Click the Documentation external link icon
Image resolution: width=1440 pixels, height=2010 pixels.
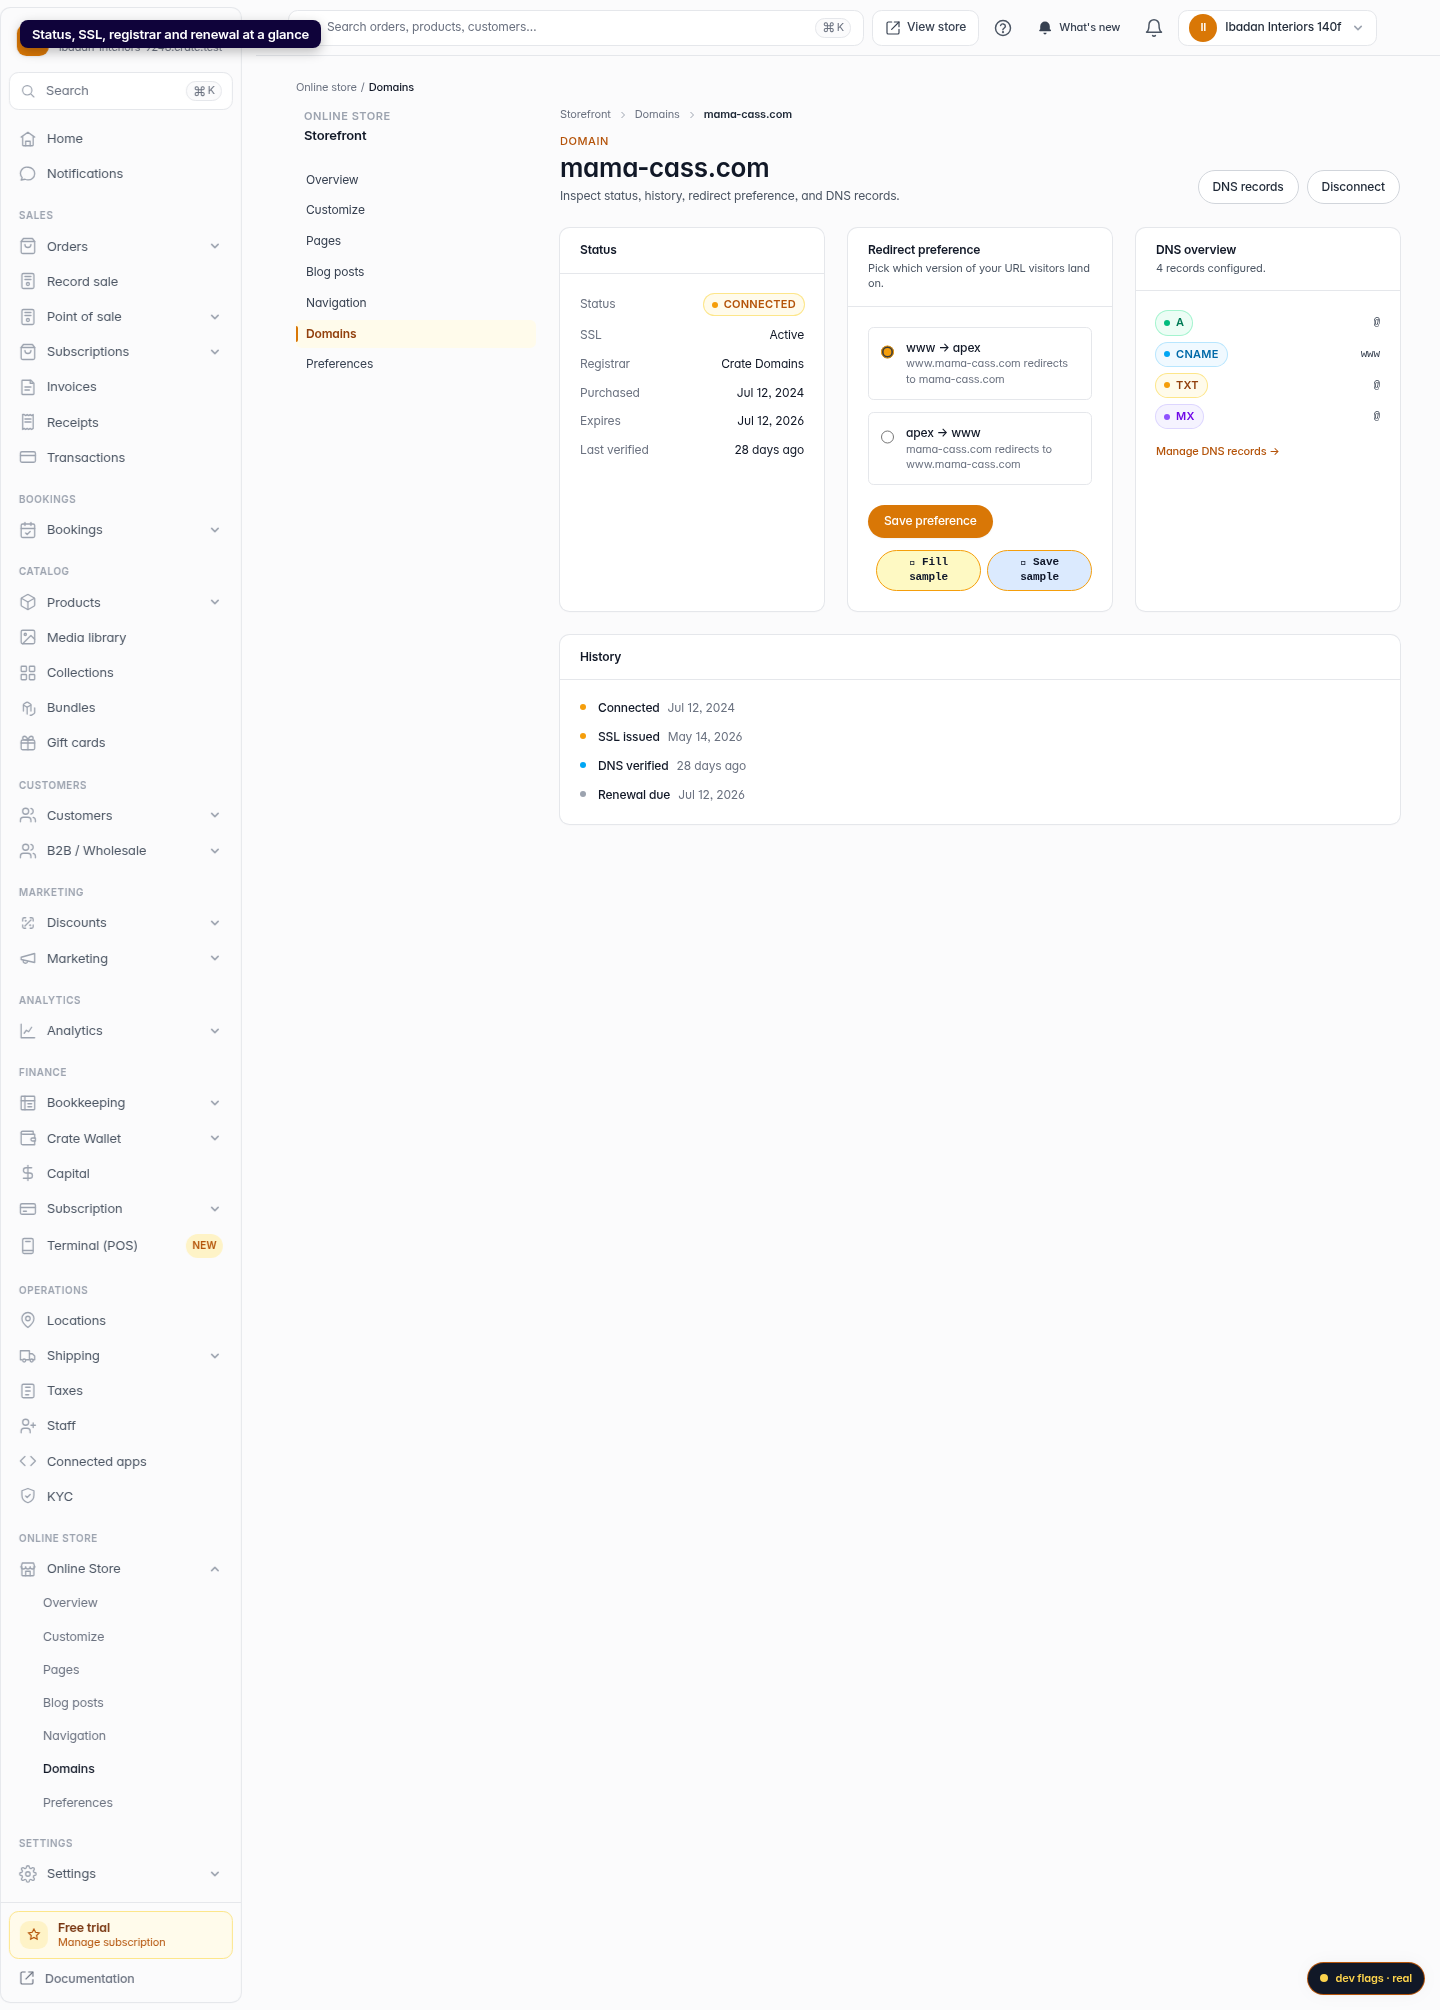click(x=27, y=1979)
